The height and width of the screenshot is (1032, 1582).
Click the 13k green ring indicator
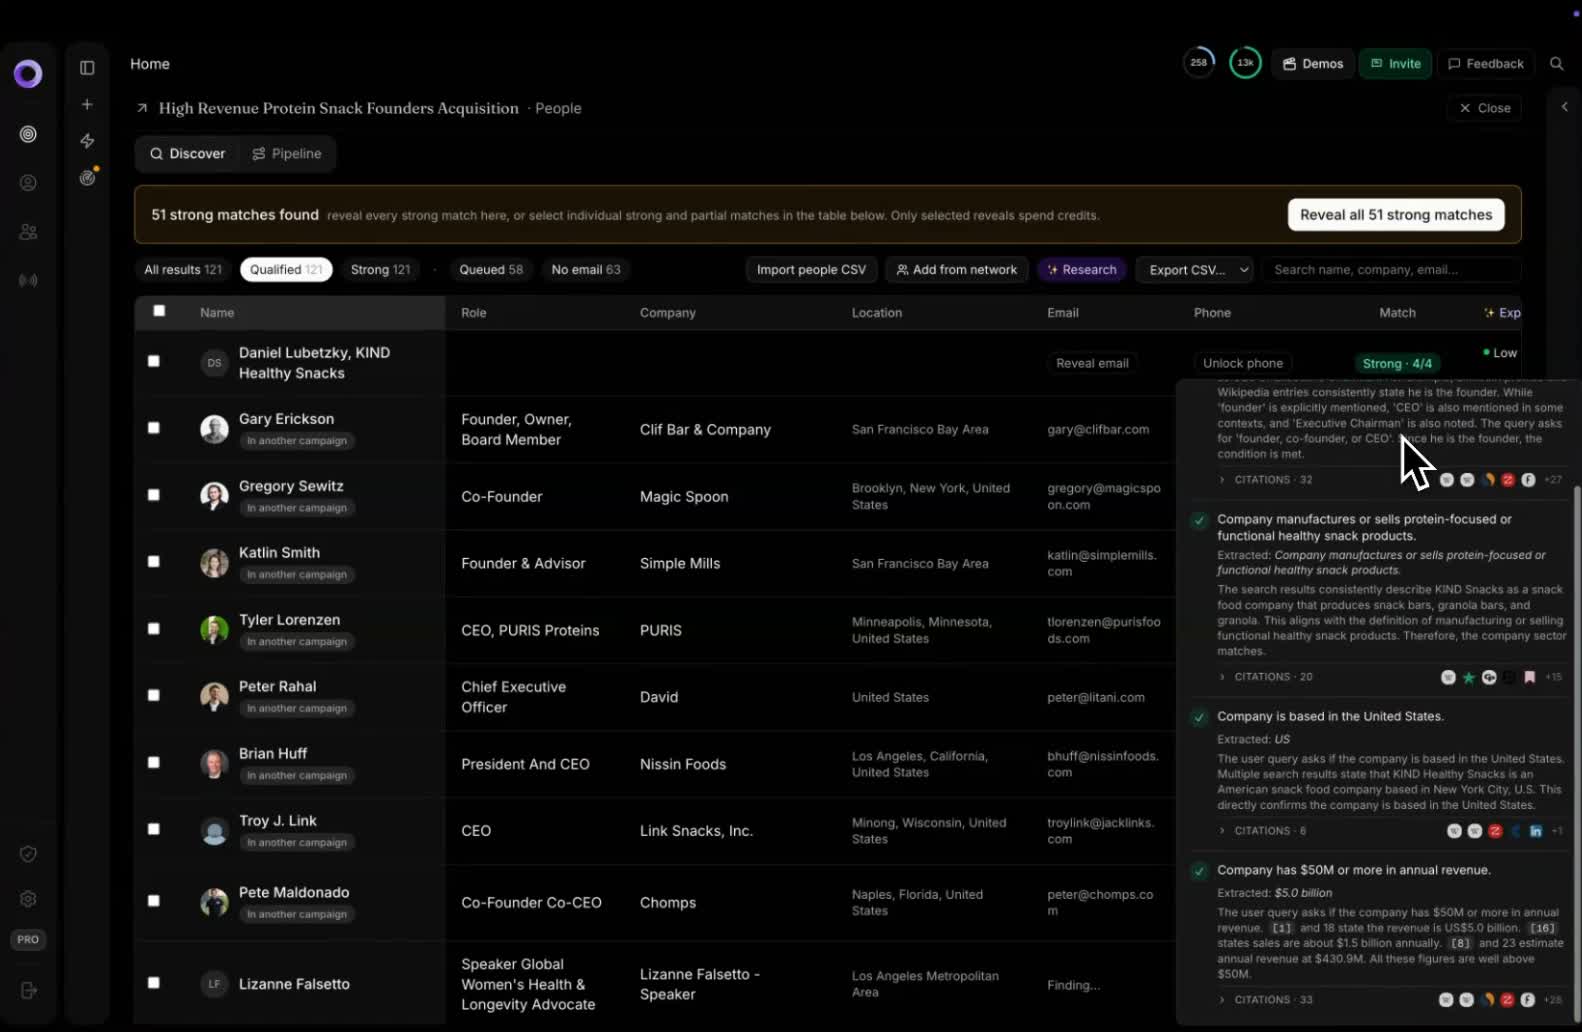(1245, 63)
